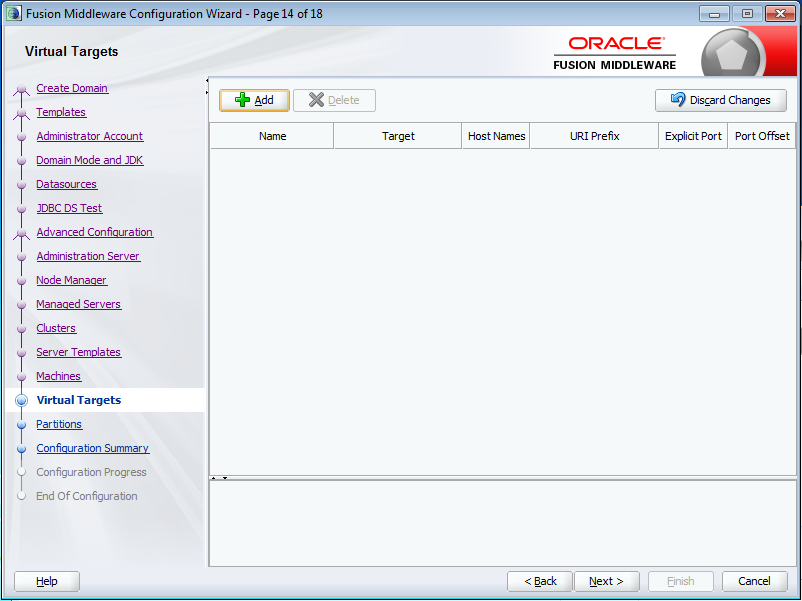
Task: Maximize the wizard window
Action: [x=747, y=14]
